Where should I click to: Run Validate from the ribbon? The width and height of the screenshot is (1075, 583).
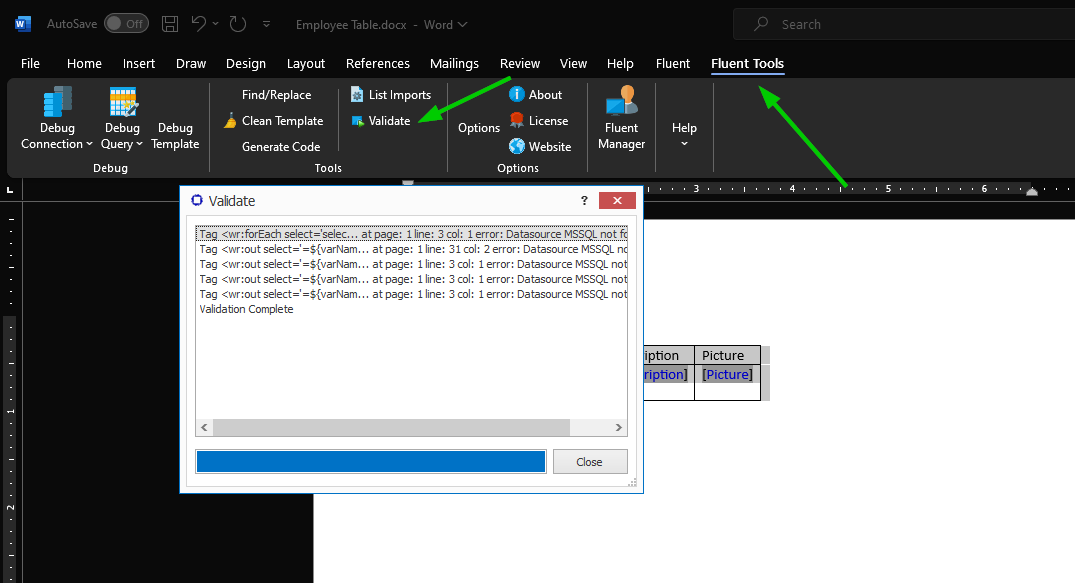[381, 121]
